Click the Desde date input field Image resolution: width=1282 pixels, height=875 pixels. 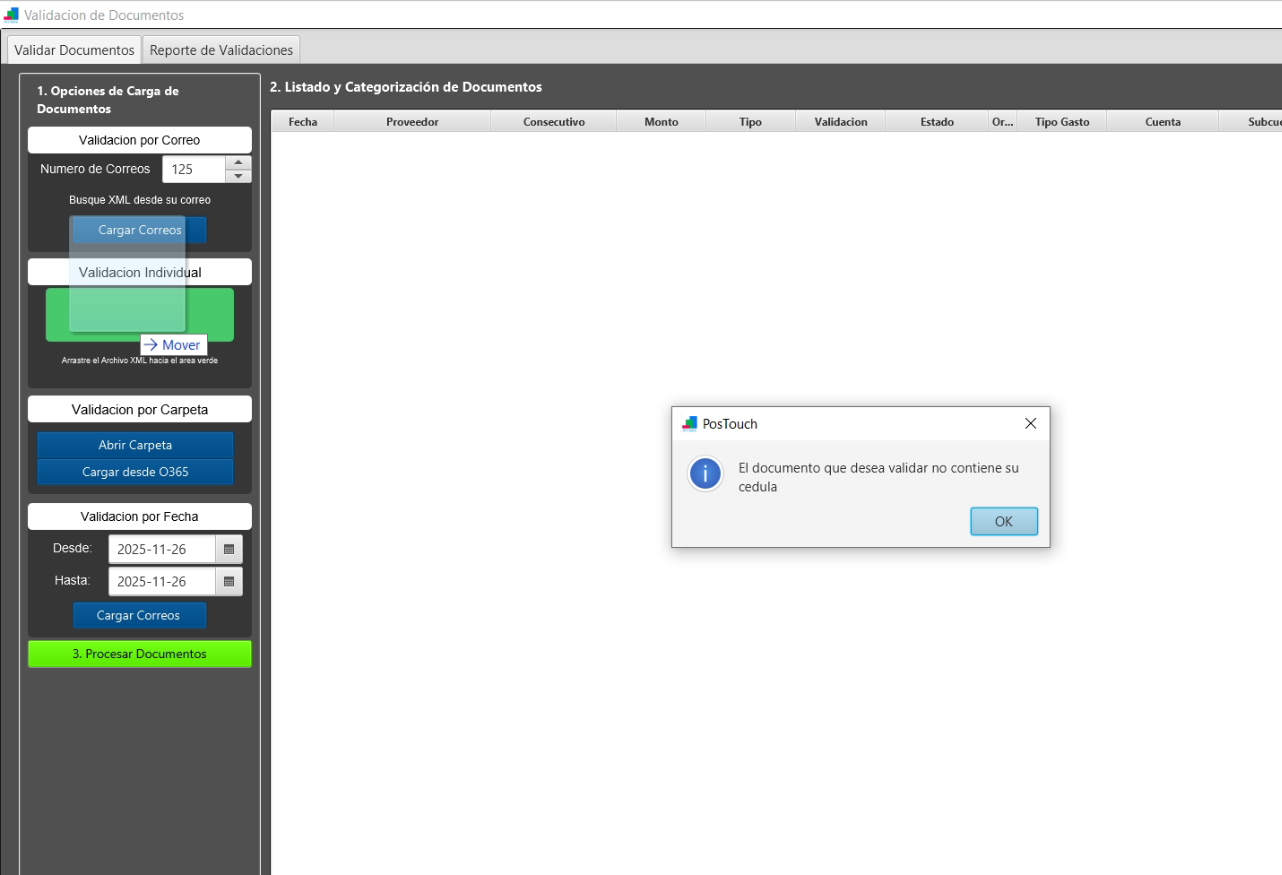click(161, 549)
